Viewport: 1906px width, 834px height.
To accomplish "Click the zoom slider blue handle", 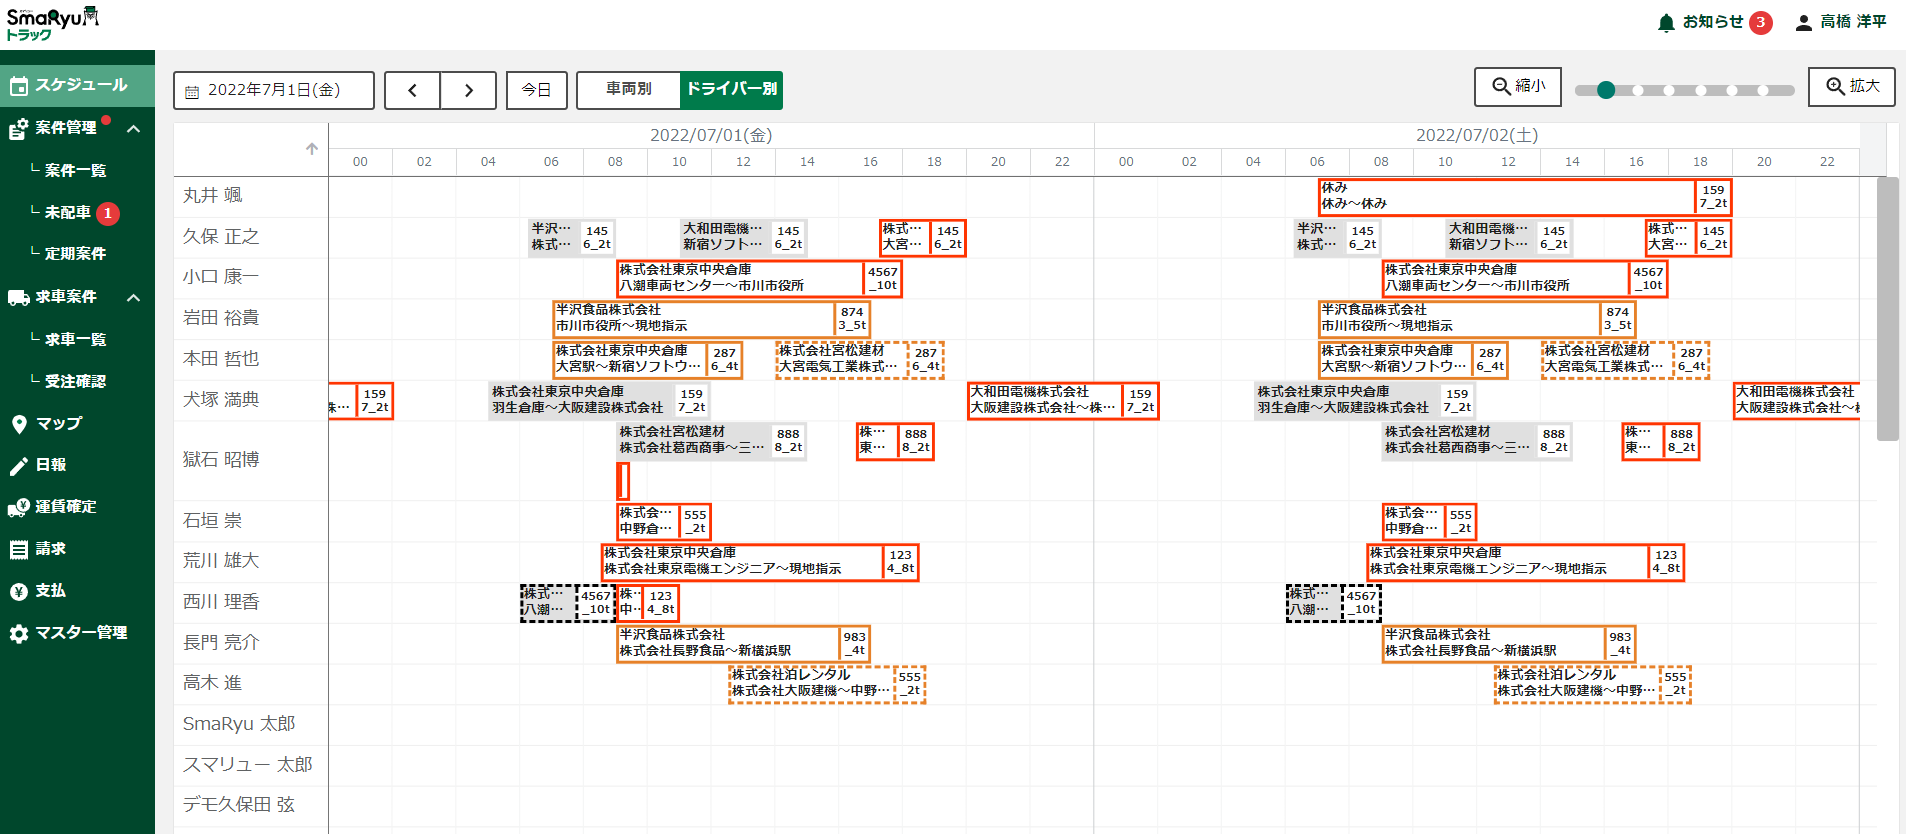I will pyautogui.click(x=1606, y=90).
